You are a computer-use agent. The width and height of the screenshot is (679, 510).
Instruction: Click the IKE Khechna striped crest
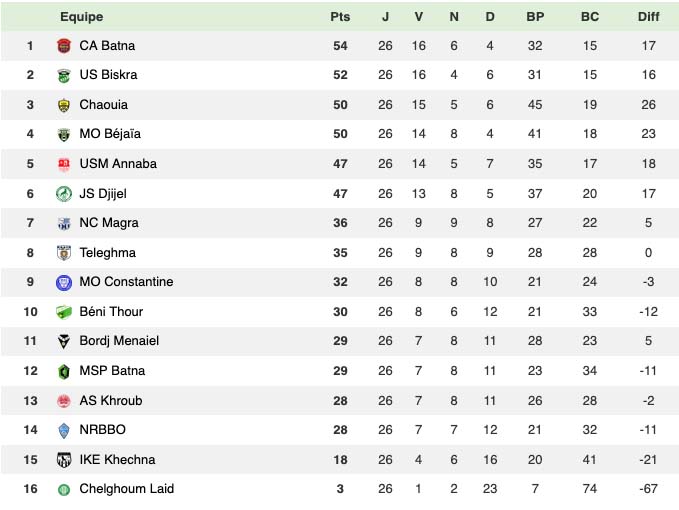pos(64,460)
